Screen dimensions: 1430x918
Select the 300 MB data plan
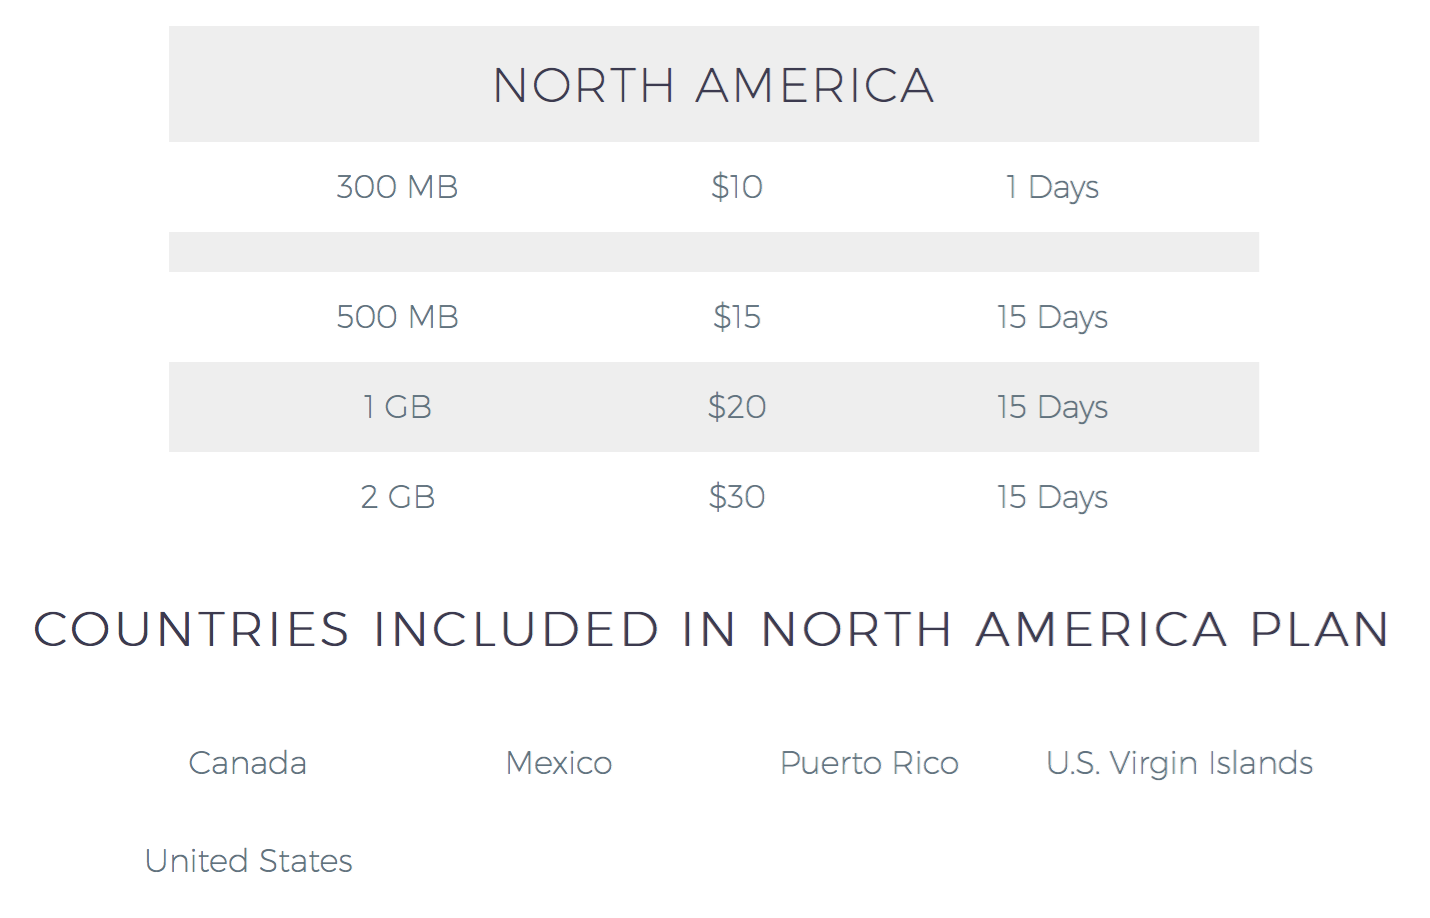click(397, 187)
